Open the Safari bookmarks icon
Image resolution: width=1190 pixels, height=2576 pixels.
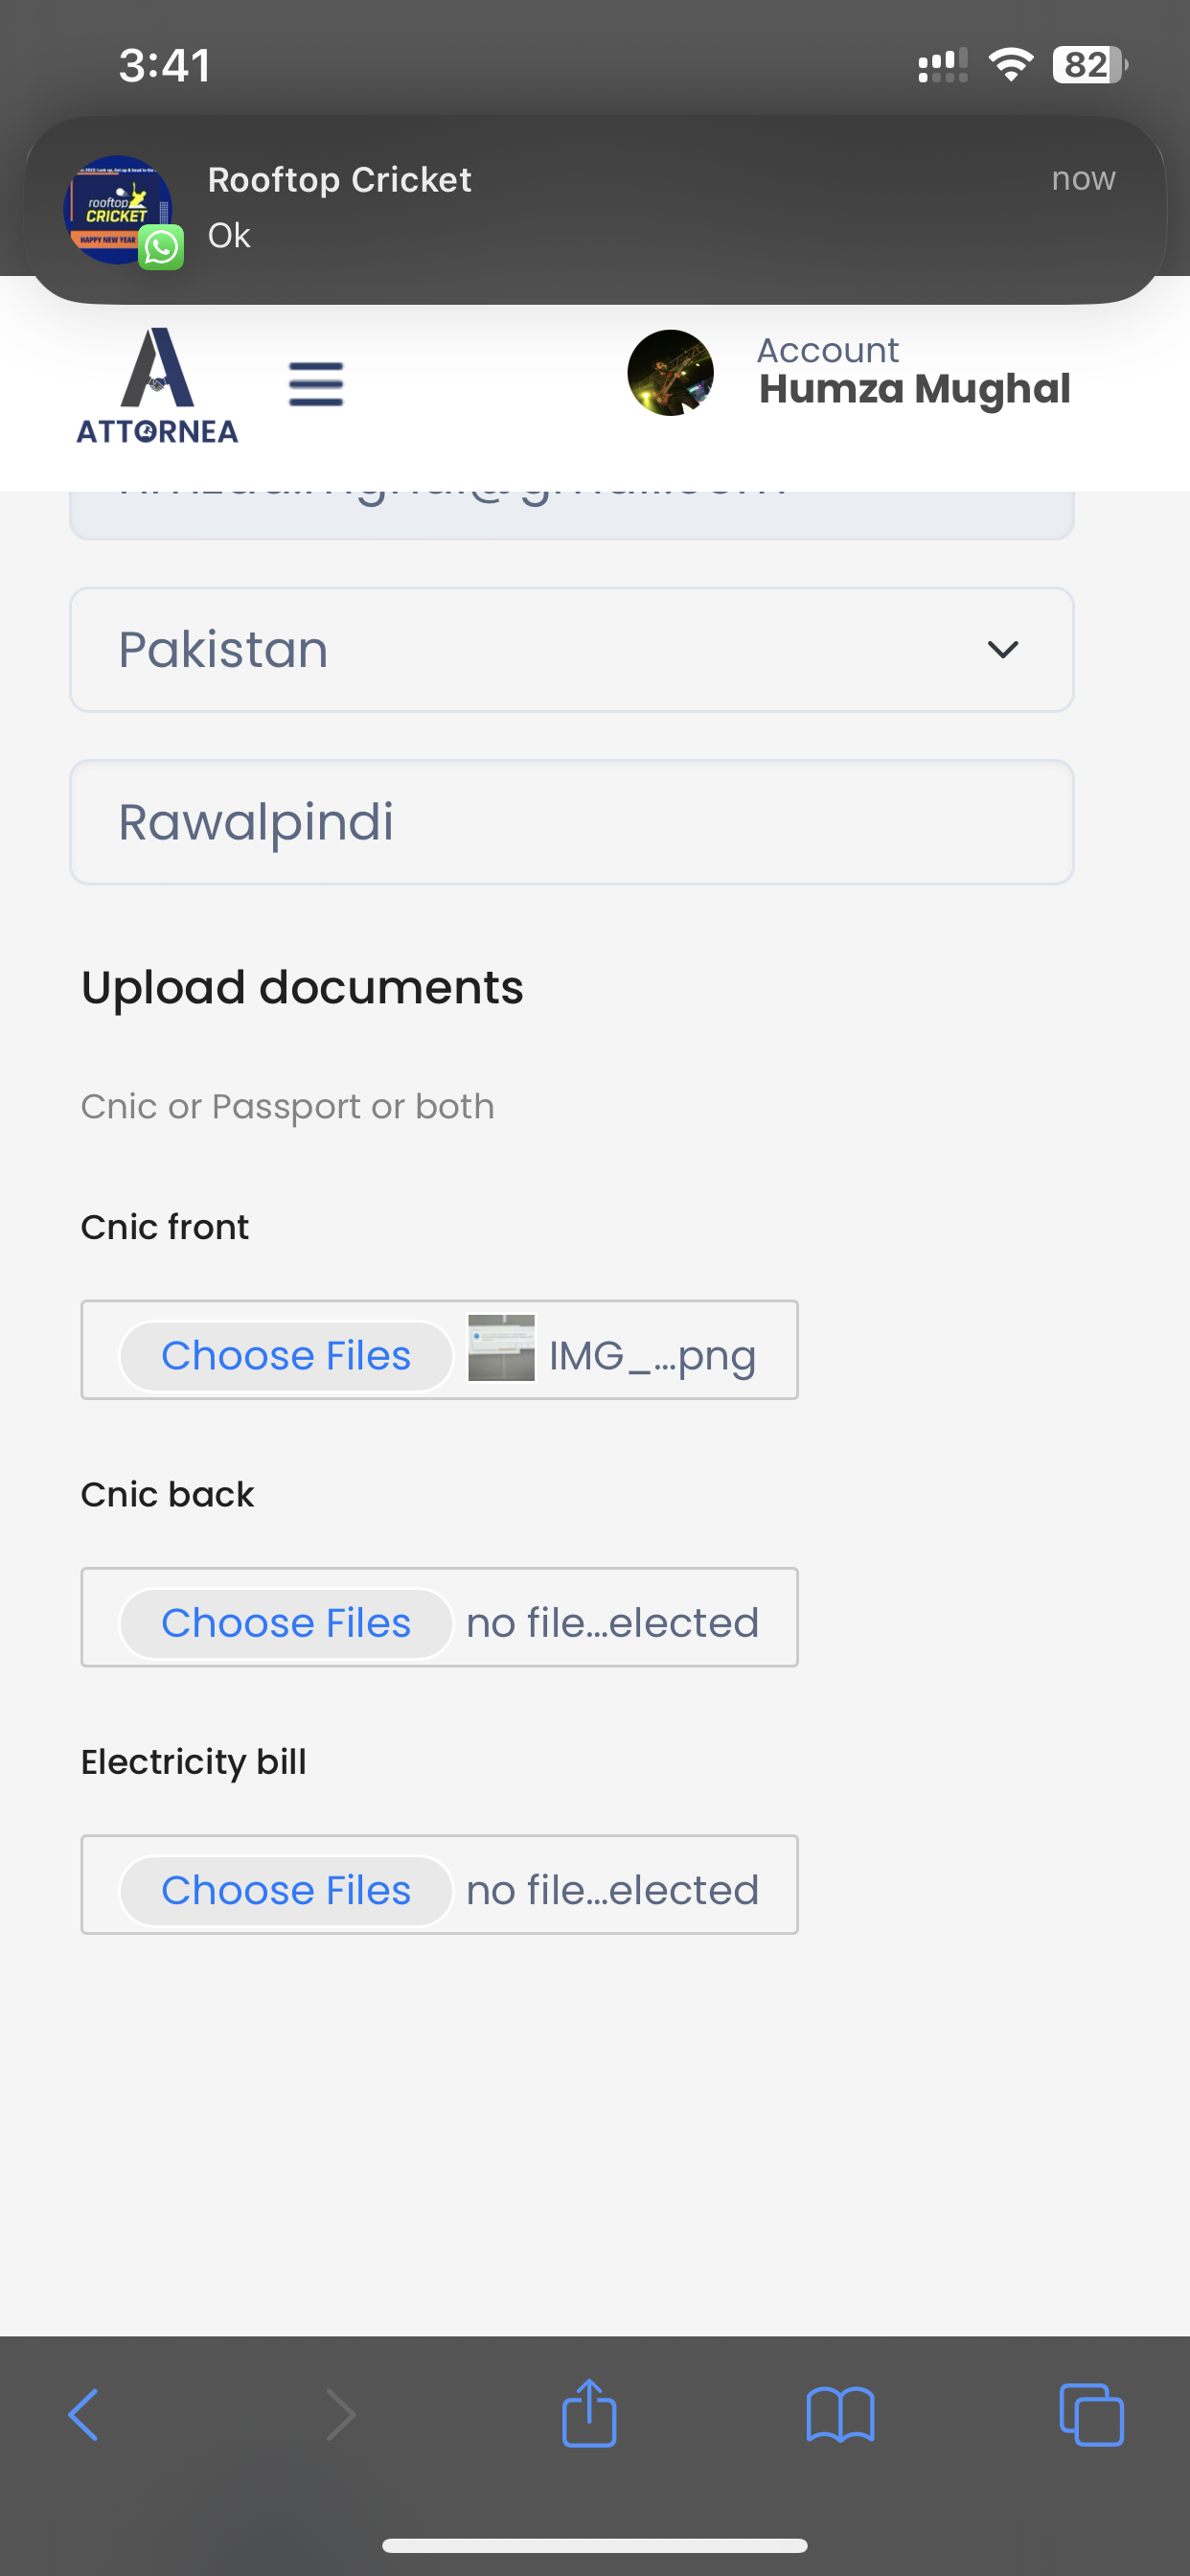point(840,2415)
